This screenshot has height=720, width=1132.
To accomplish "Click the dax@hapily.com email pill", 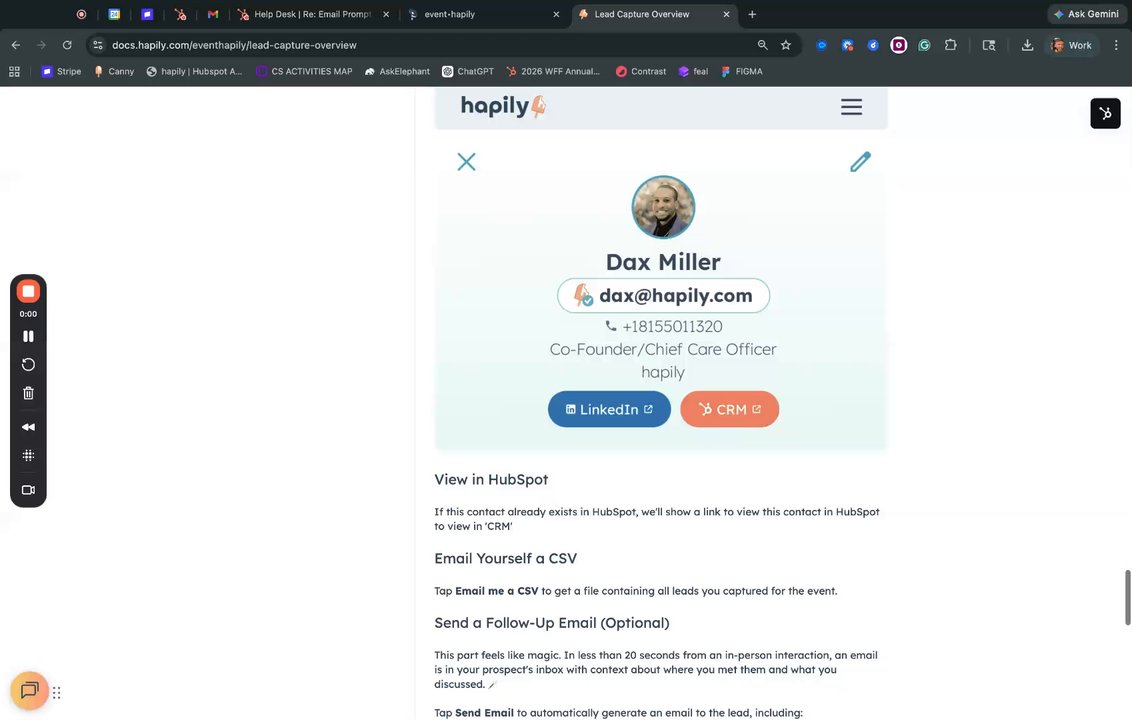I will pyautogui.click(x=663, y=295).
